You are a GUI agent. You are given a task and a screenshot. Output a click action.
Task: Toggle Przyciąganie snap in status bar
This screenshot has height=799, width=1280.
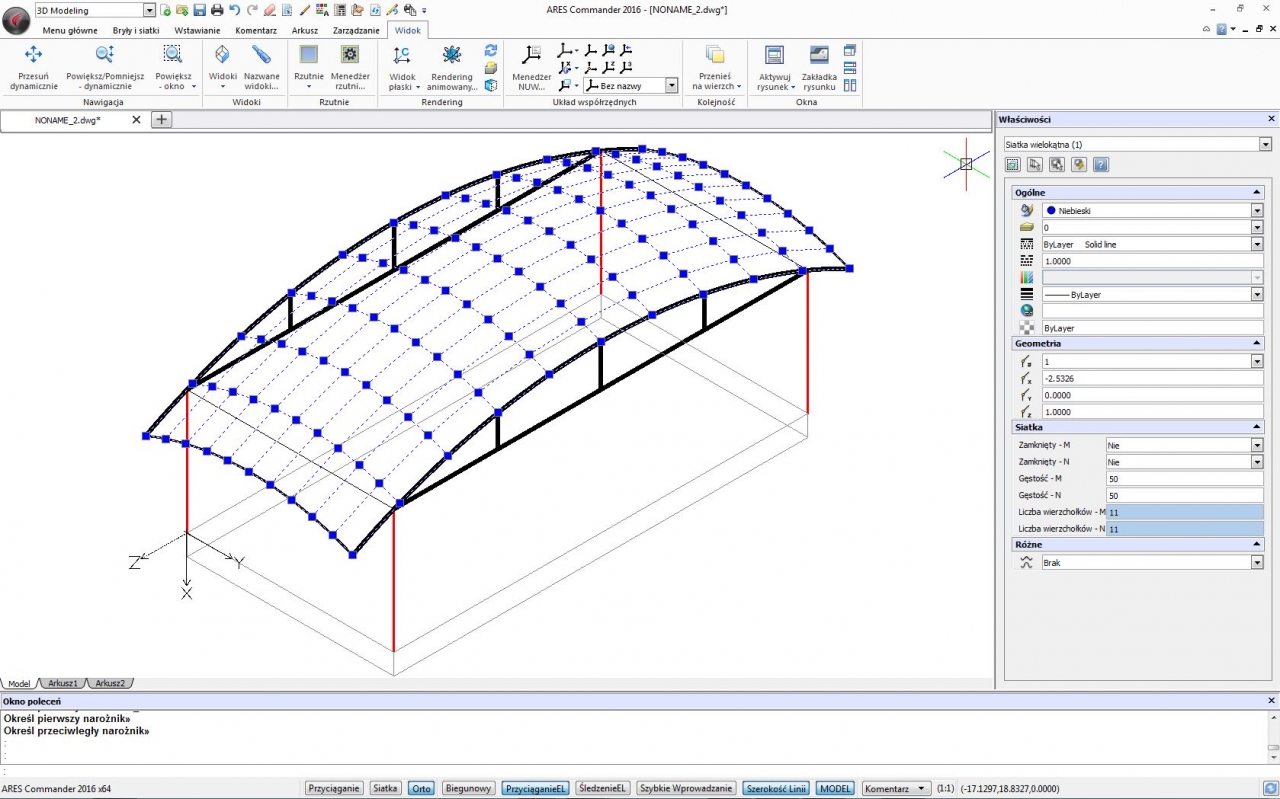(x=334, y=788)
